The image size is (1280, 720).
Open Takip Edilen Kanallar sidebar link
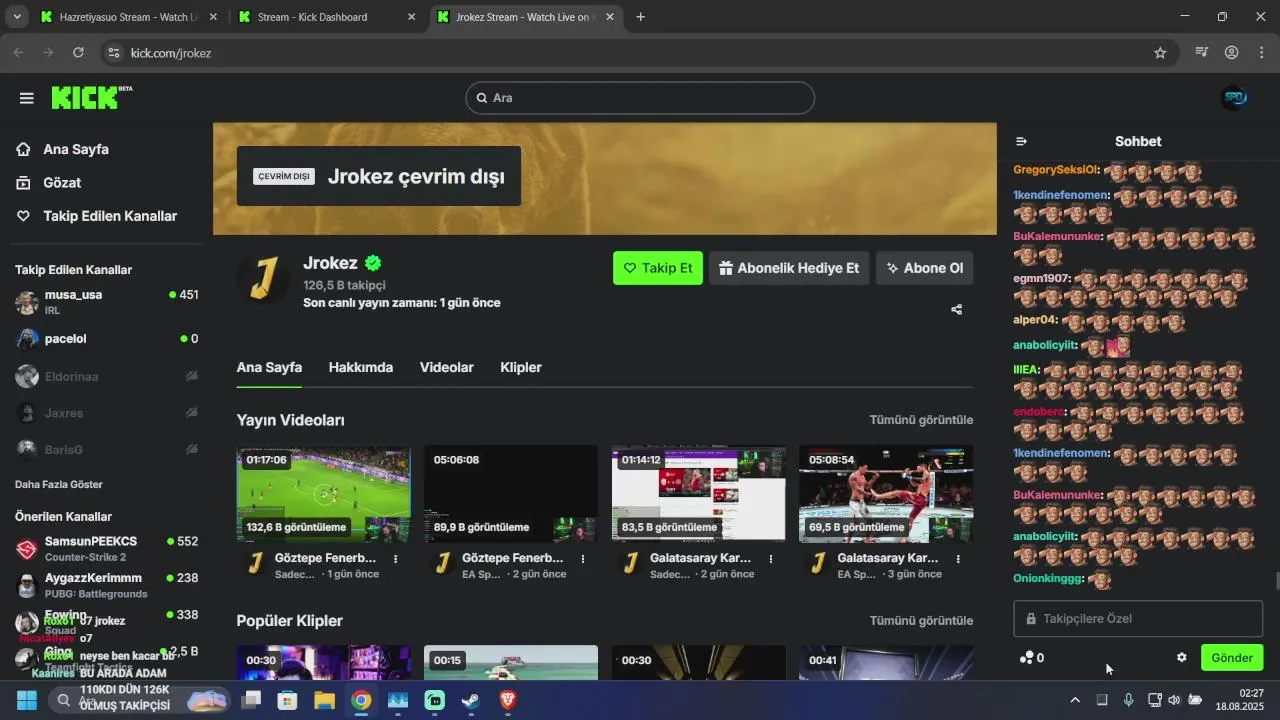pyautogui.click(x=96, y=216)
